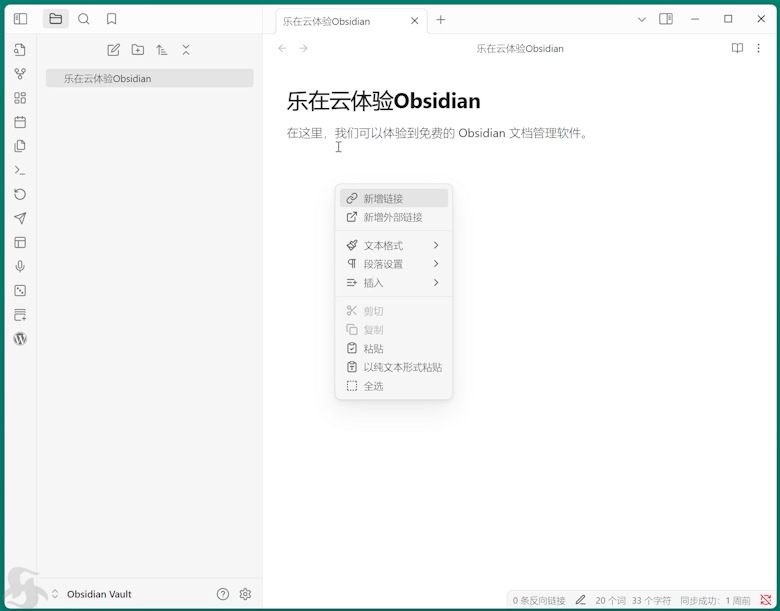Click the templates copy-pages icon
Screen dimensions: 780x611
click(x=20, y=146)
